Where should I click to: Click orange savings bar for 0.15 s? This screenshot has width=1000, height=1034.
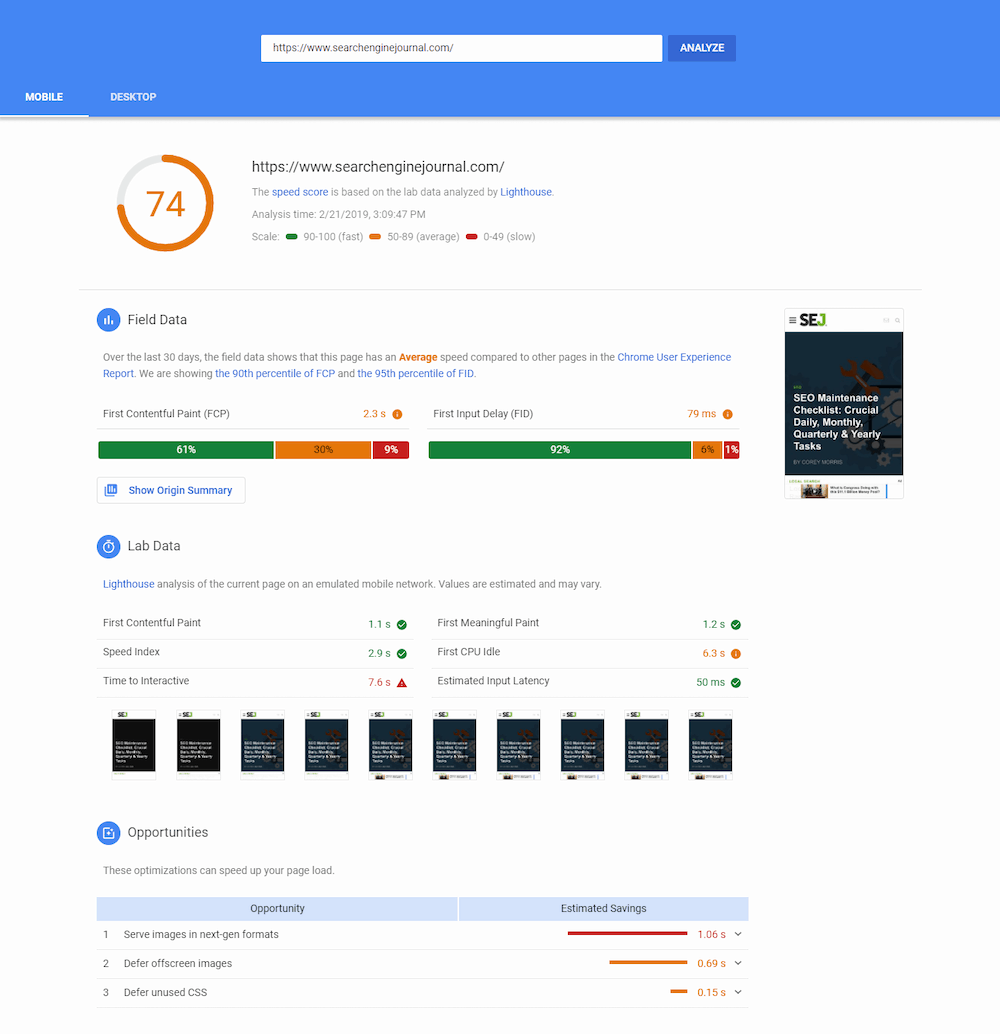[679, 991]
